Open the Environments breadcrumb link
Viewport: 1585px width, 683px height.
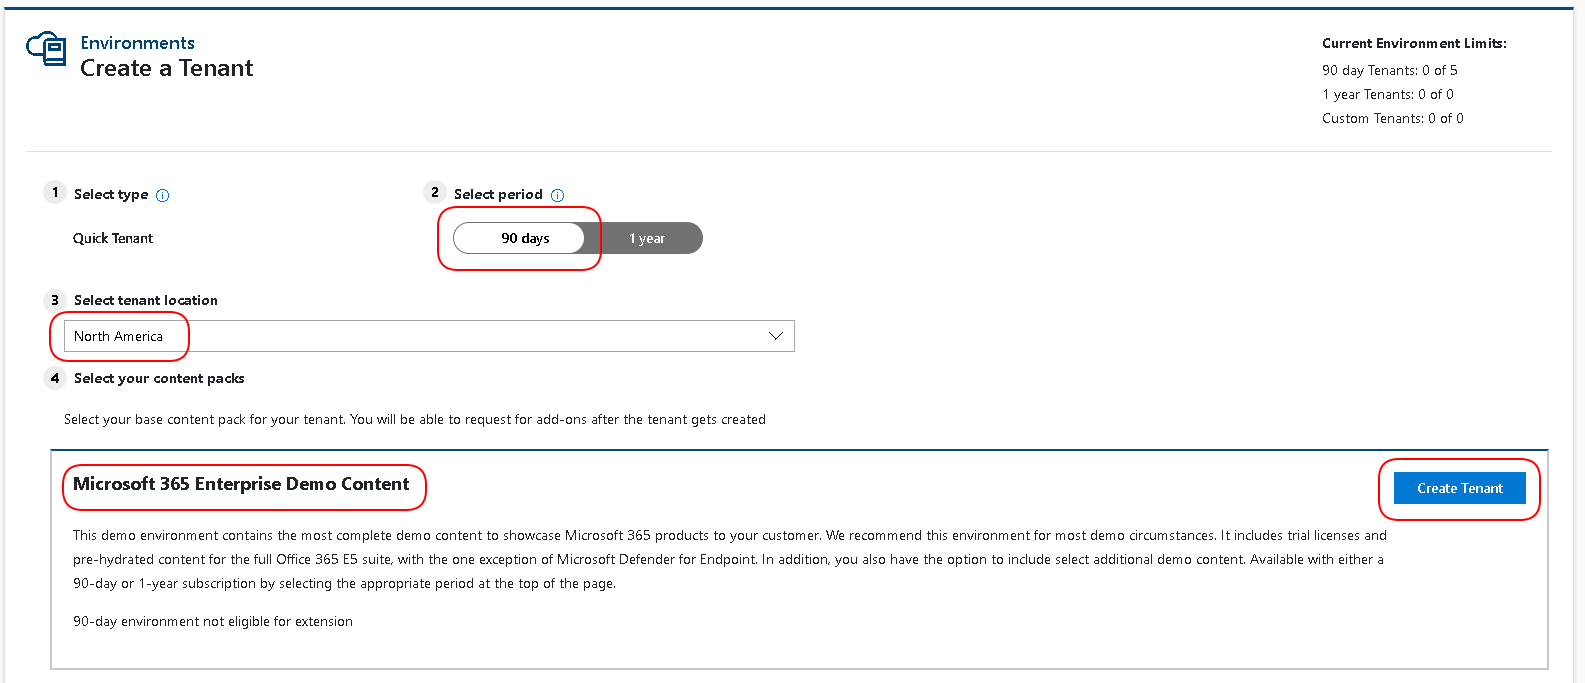[x=137, y=43]
